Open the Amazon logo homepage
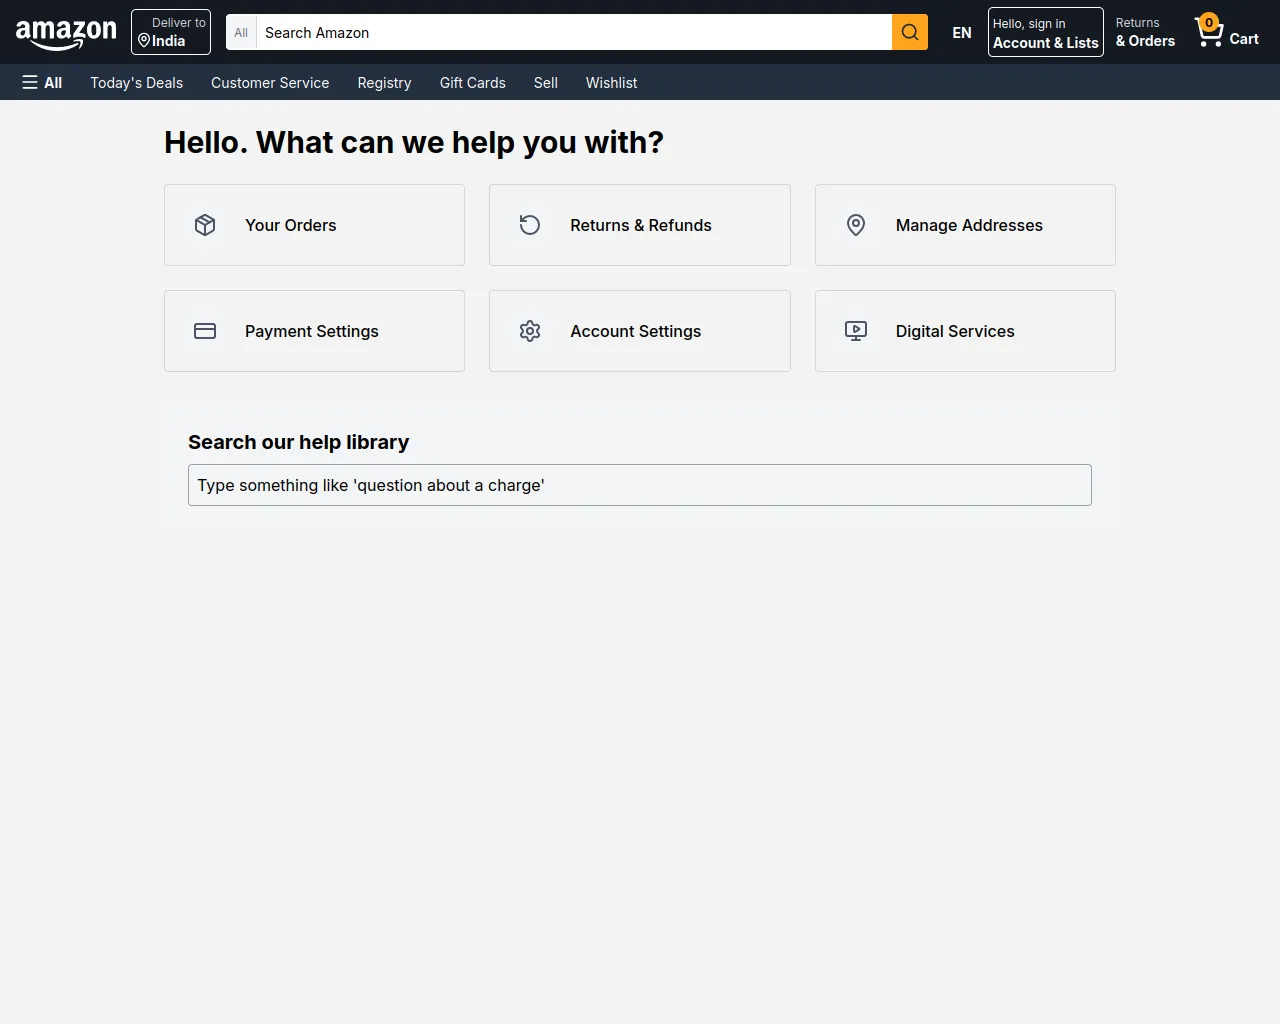The width and height of the screenshot is (1280, 1024). 66,32
